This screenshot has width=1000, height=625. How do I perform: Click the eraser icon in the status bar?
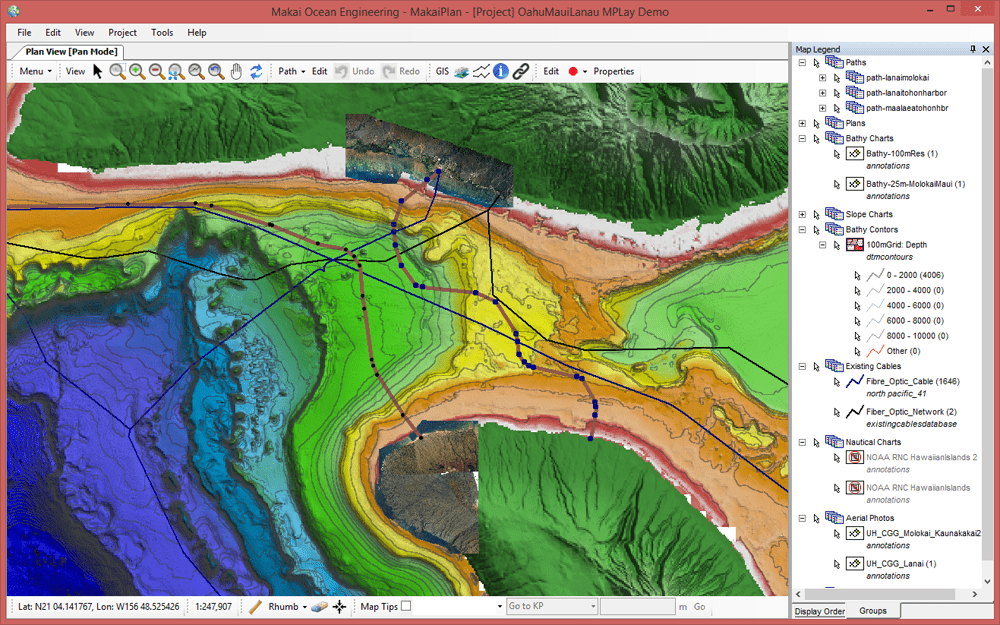(x=319, y=607)
